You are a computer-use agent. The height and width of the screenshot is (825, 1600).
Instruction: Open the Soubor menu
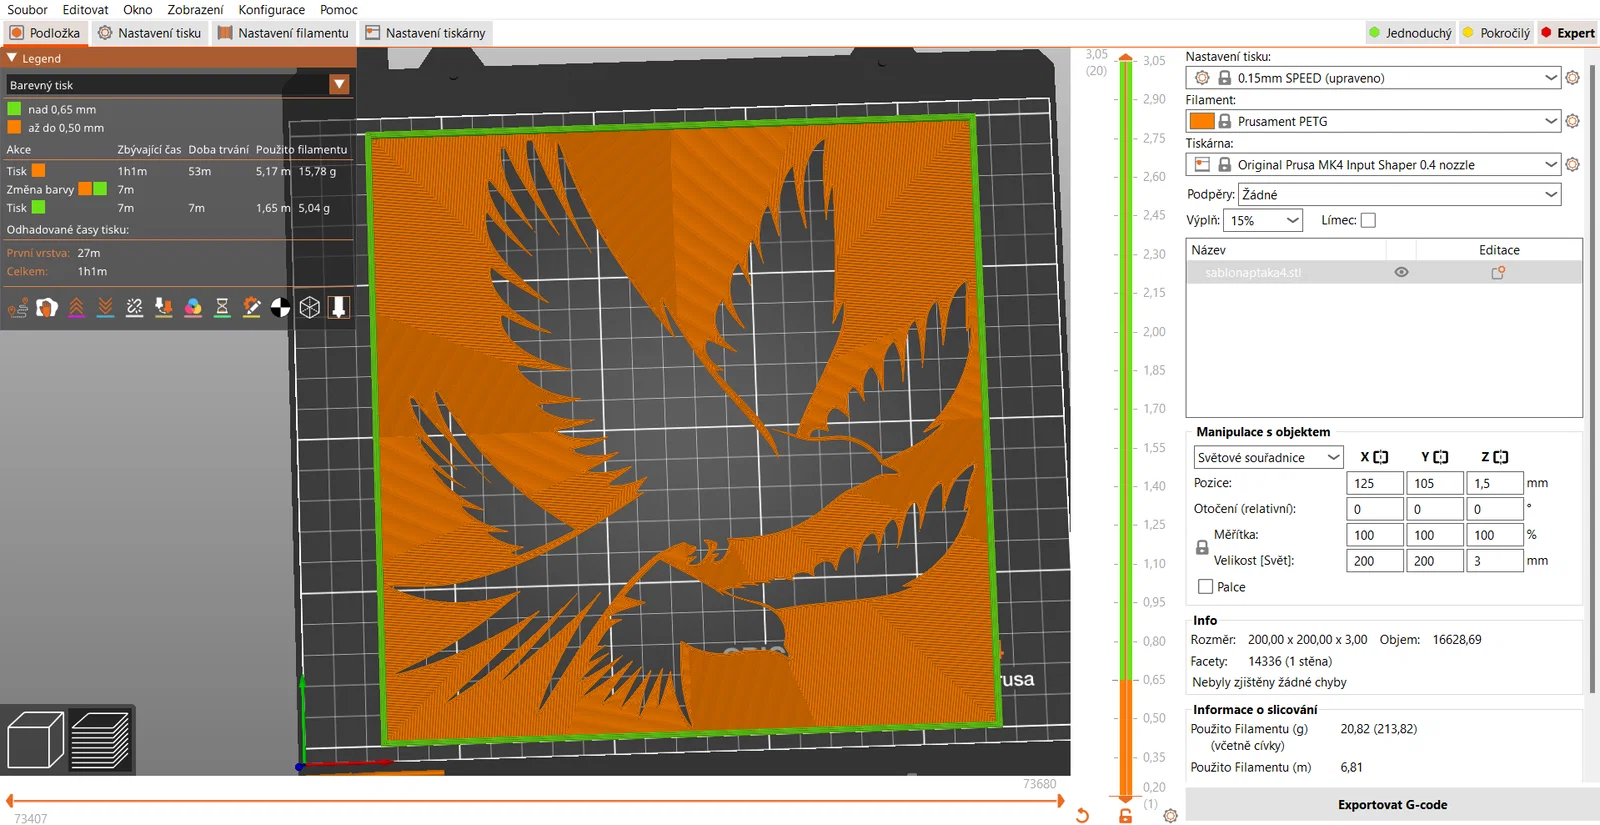tap(27, 10)
